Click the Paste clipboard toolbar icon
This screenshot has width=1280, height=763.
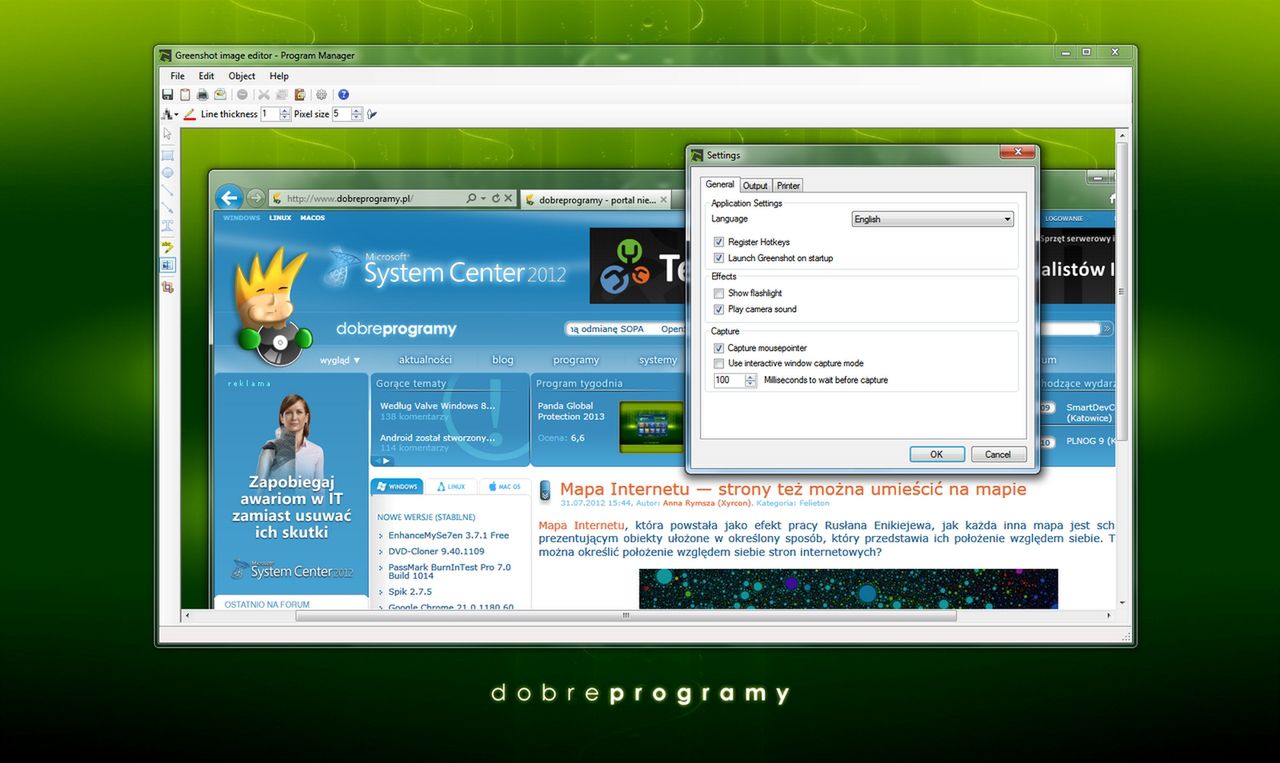300,95
